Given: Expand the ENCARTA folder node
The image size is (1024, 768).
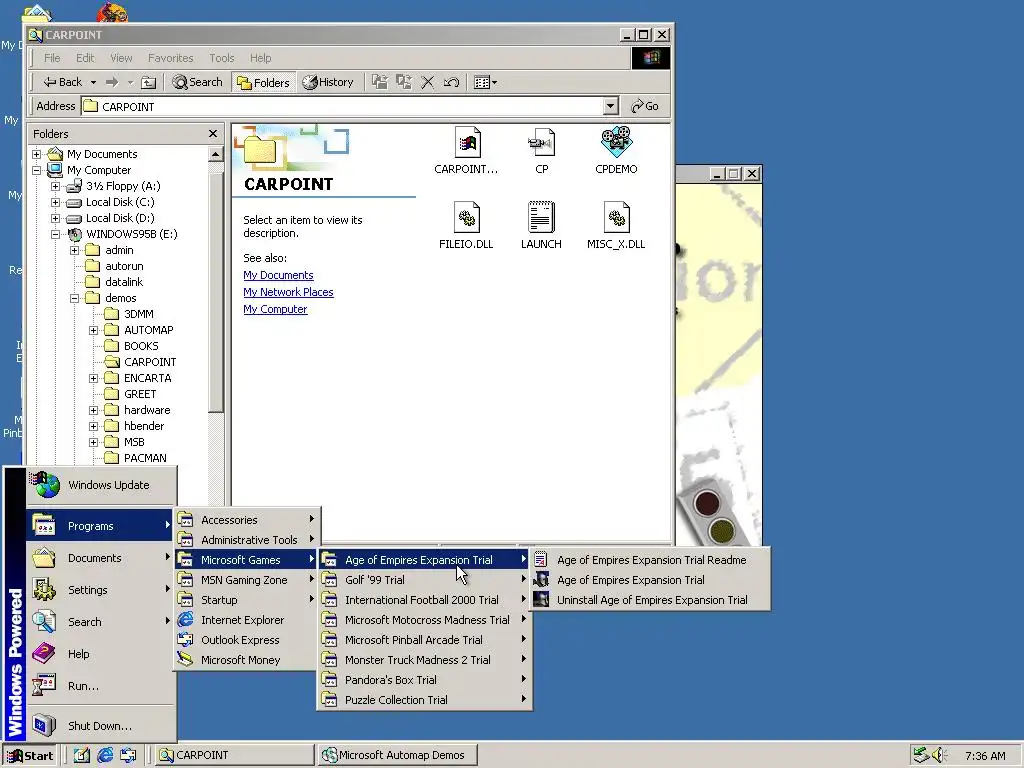Looking at the screenshot, I should pyautogui.click(x=93, y=378).
